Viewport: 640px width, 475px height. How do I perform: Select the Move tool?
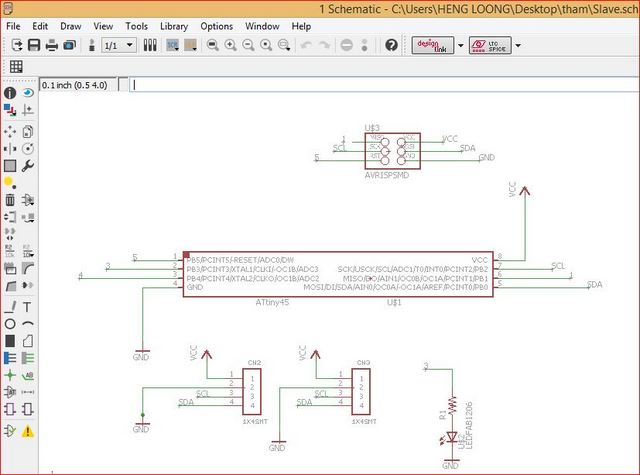click(x=10, y=131)
